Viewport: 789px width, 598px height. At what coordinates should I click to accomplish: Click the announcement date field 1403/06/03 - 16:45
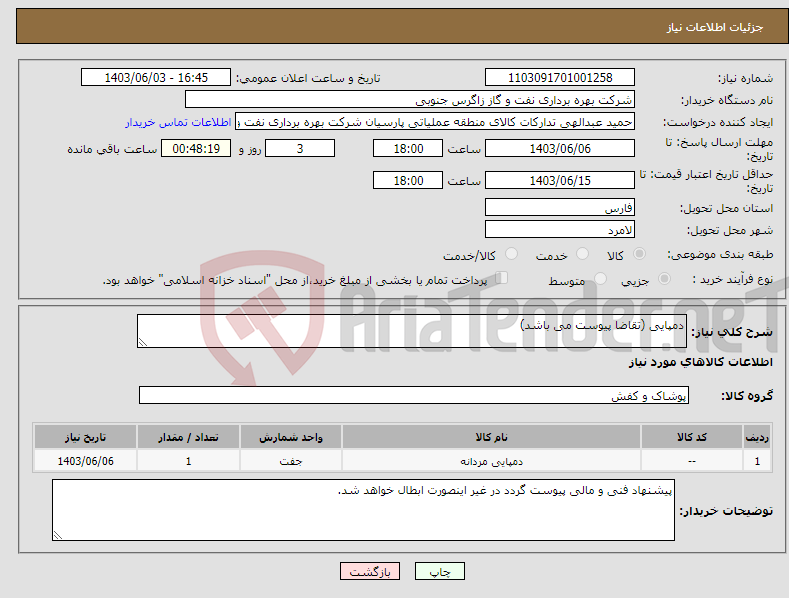point(156,78)
